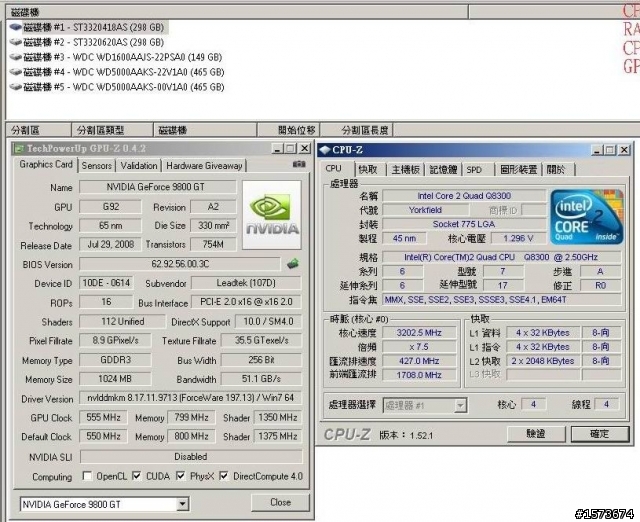Click BIOS Version field 62.92.56.00.3C
640x522 pixels.
[180, 264]
